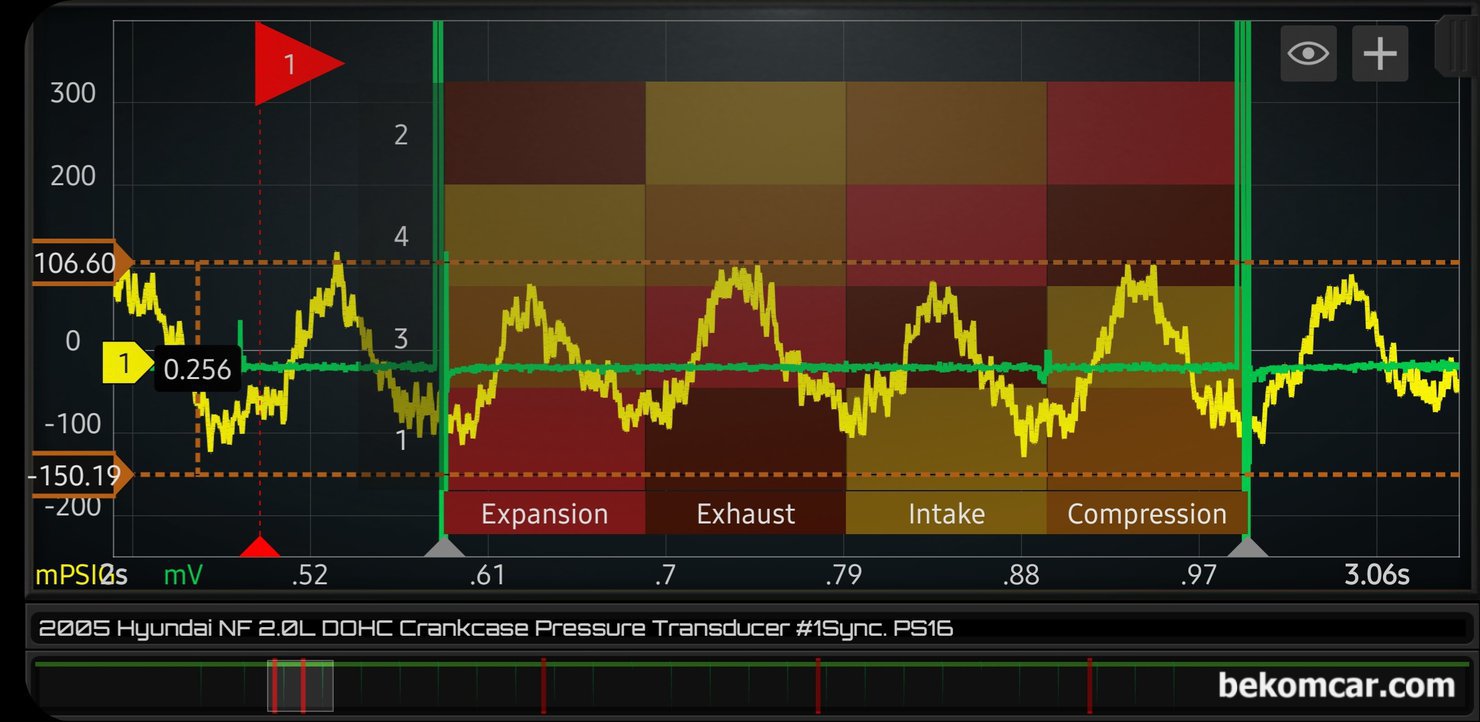The image size is (1480, 722).
Task: Click cylinder 3 row label
Action: (401, 338)
